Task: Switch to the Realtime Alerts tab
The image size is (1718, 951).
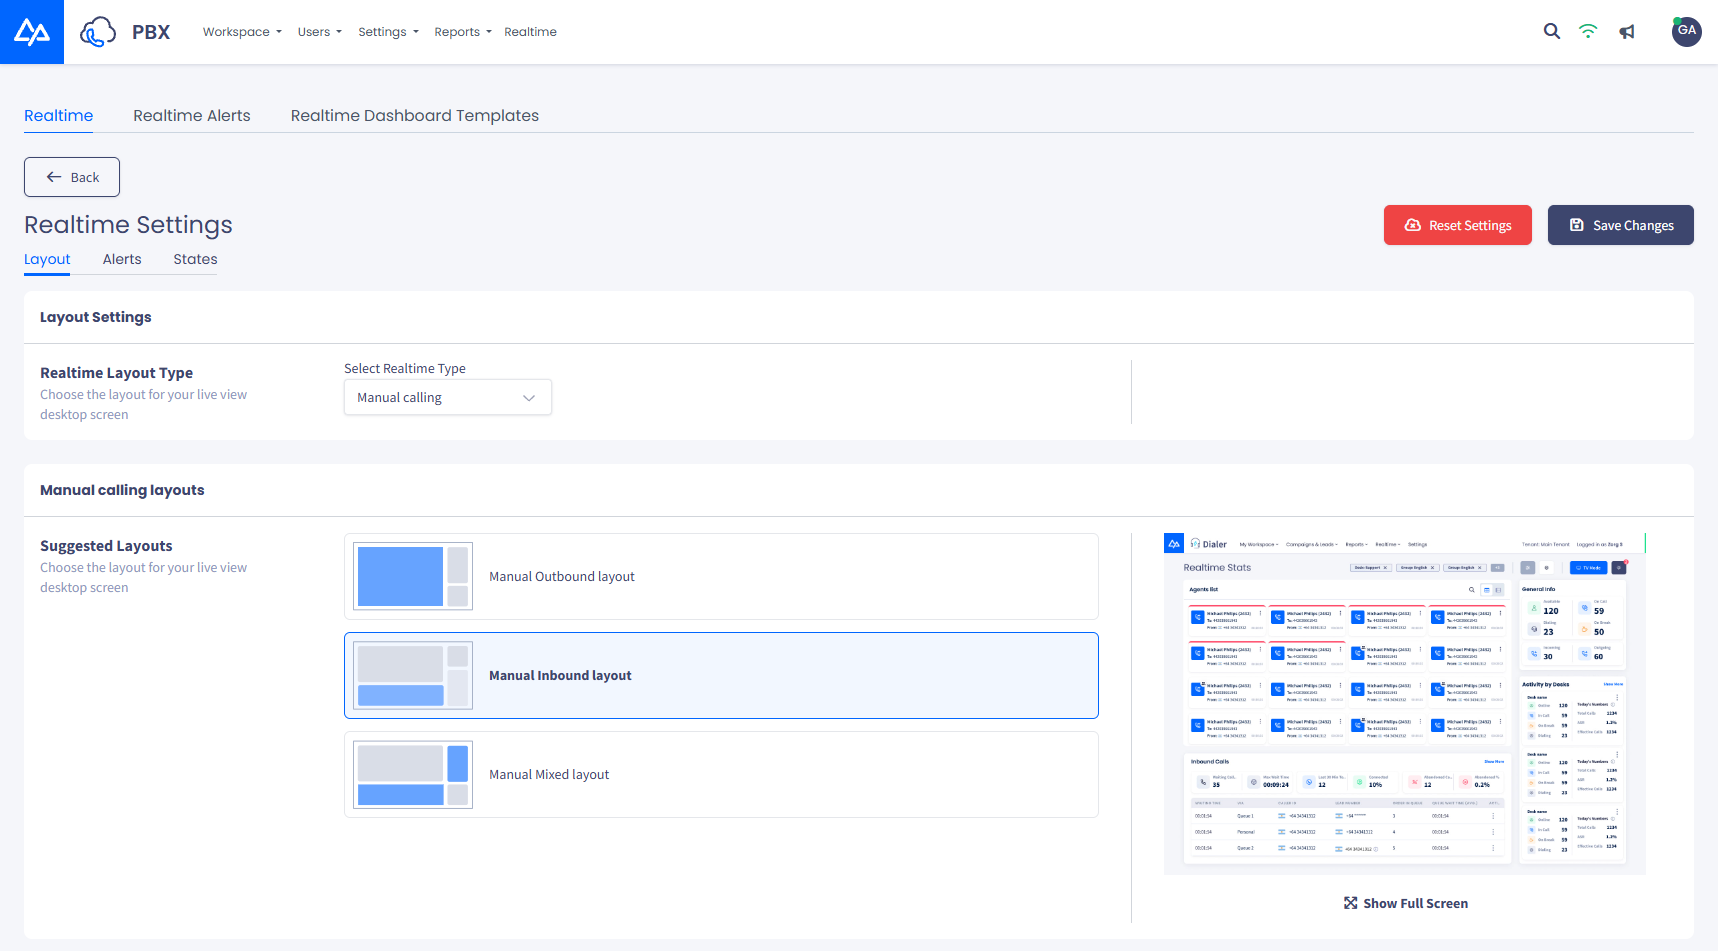Action: tap(192, 115)
